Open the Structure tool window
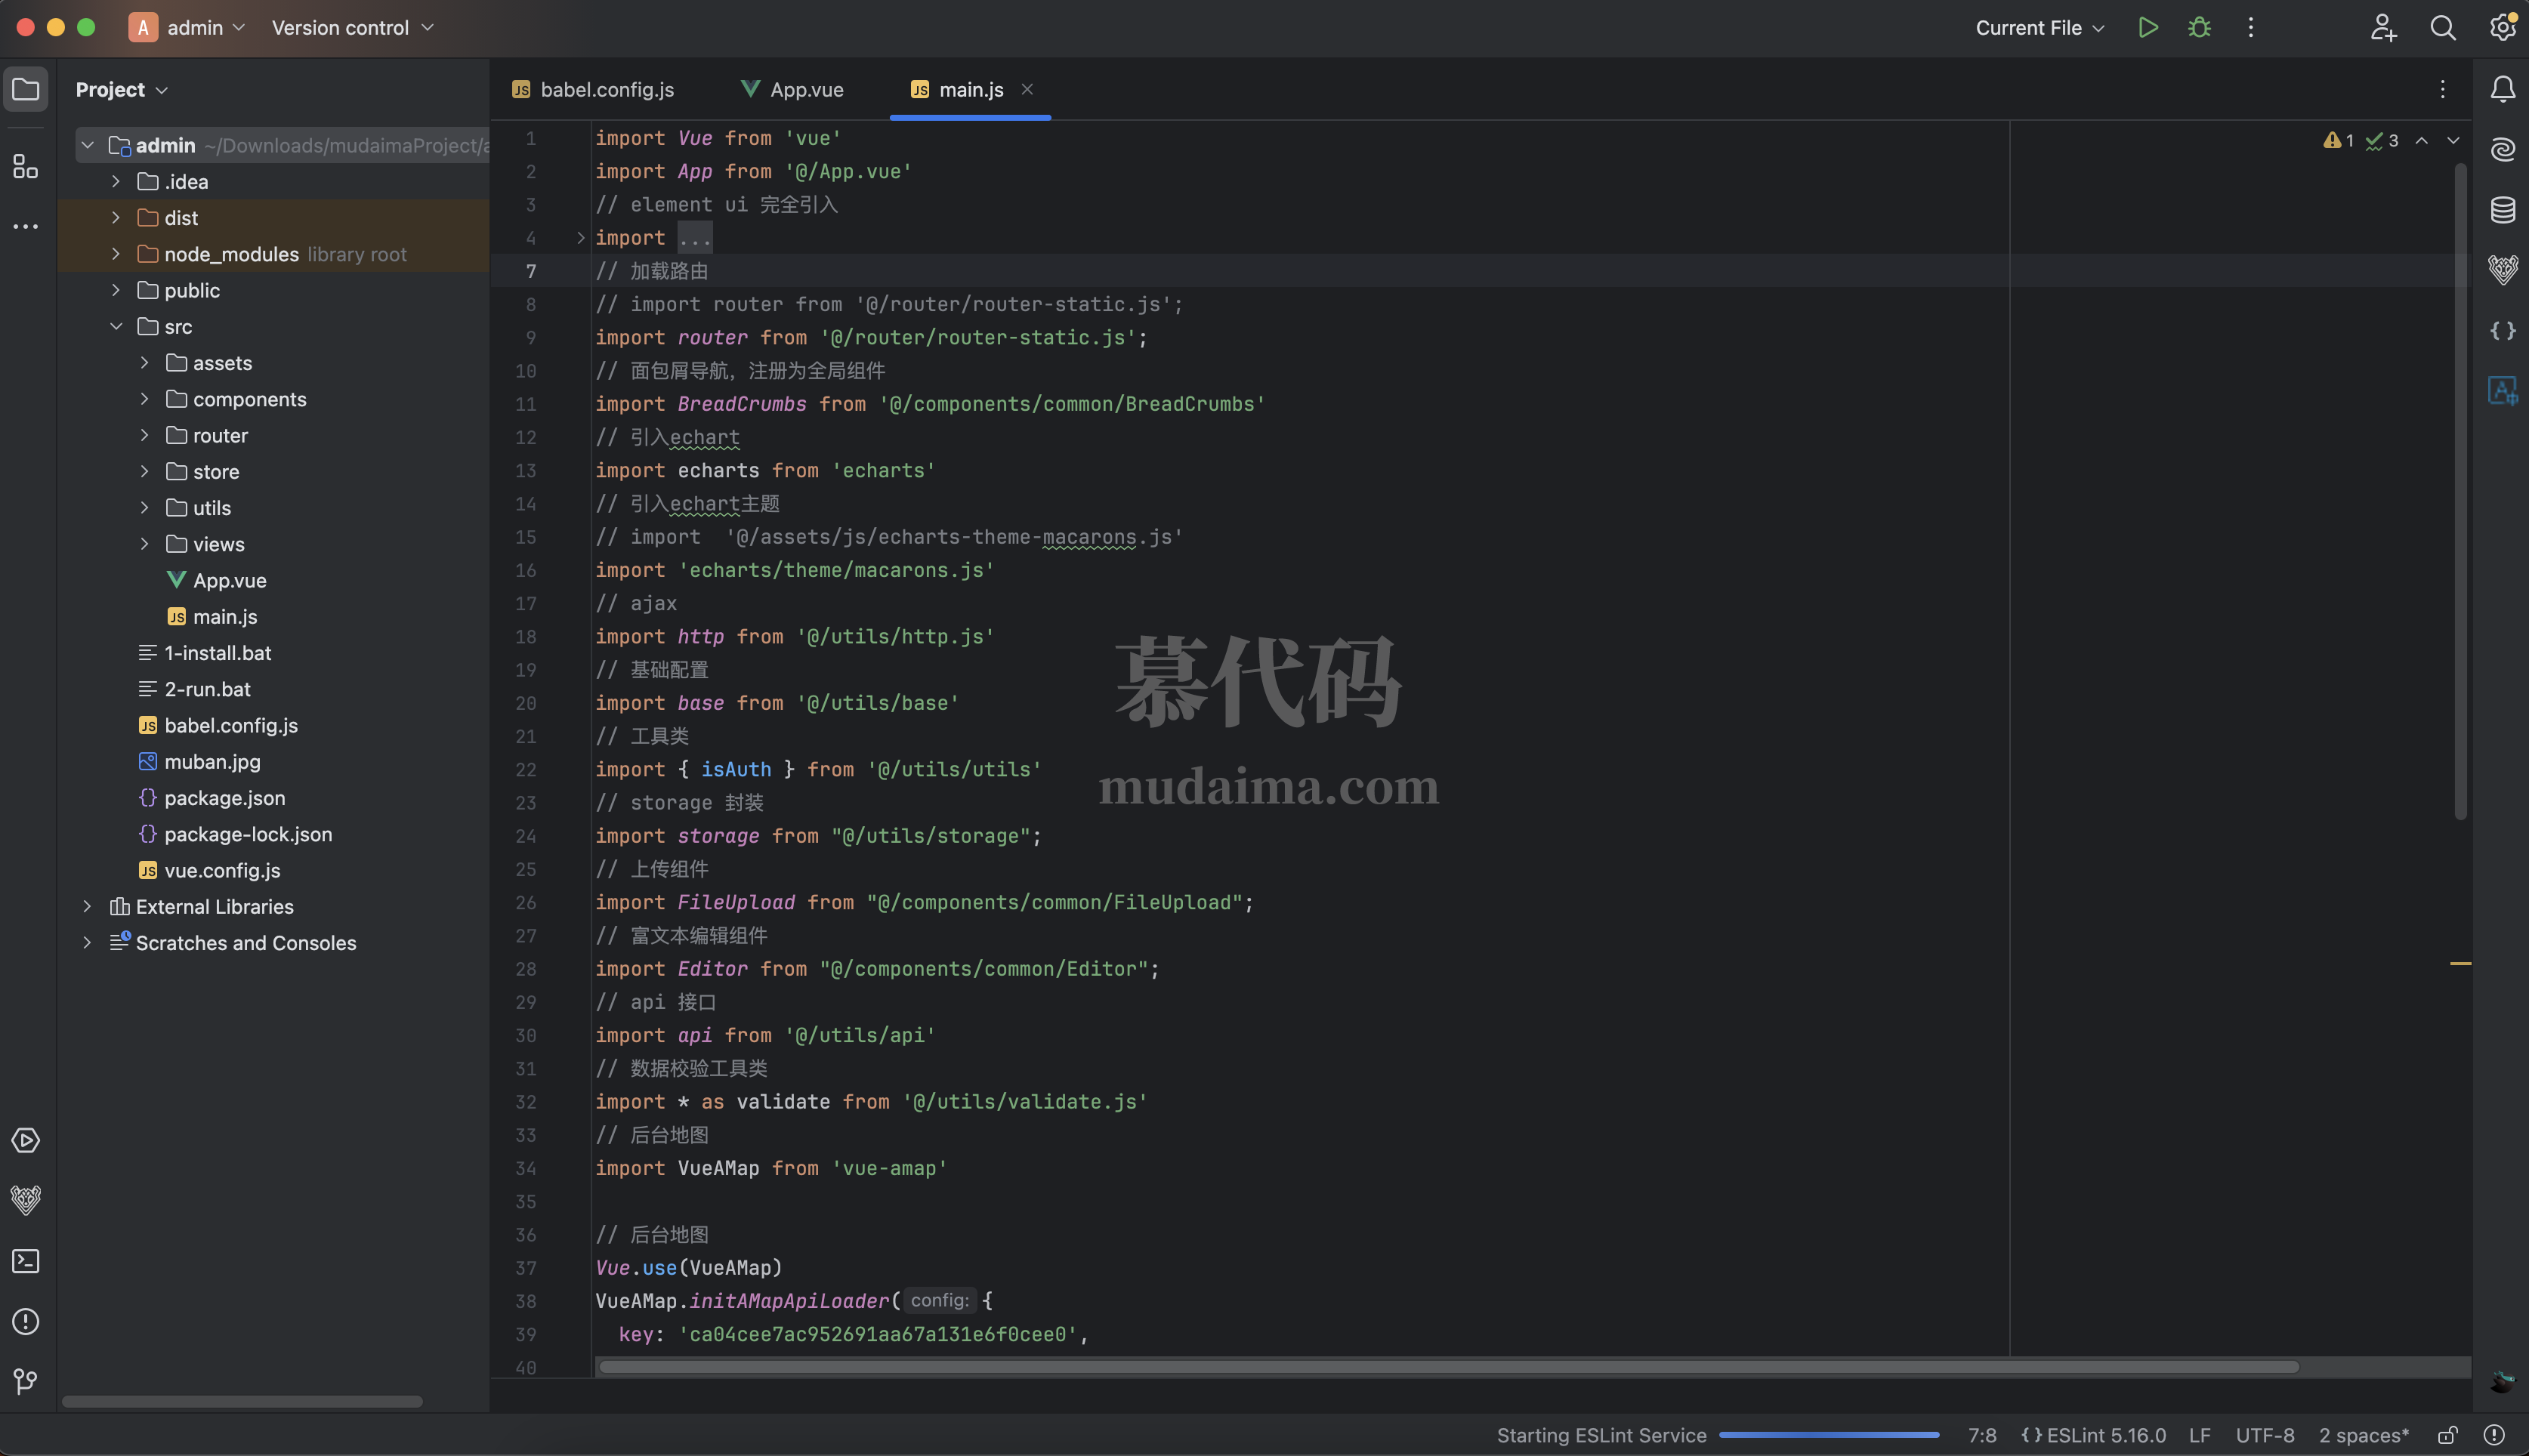The height and width of the screenshot is (1456, 2529). coord(26,166)
